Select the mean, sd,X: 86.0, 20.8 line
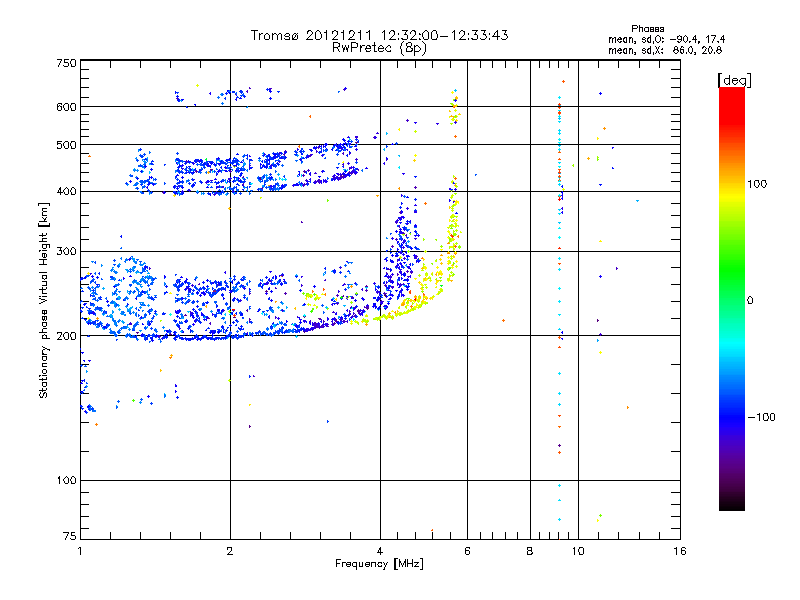 coord(665,50)
